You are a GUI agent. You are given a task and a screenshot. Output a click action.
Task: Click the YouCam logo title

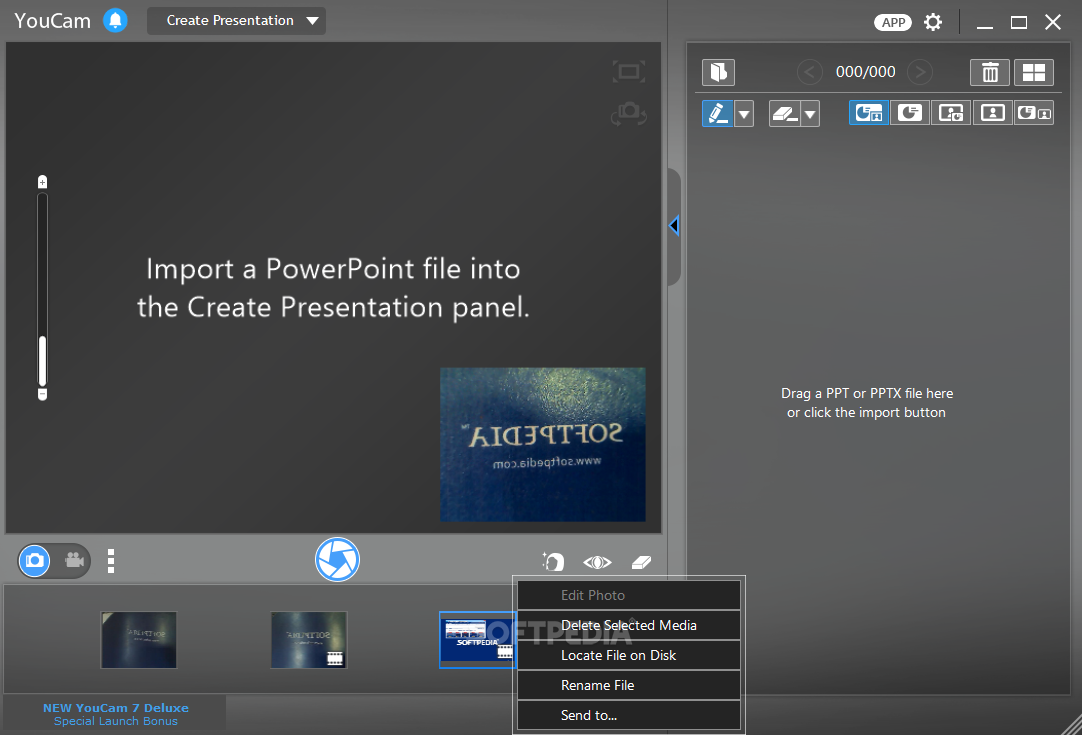click(52, 21)
